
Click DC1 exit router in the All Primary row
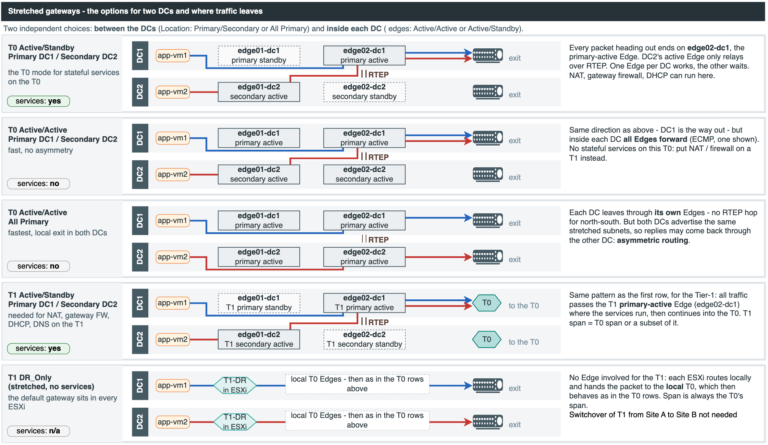pos(488,220)
